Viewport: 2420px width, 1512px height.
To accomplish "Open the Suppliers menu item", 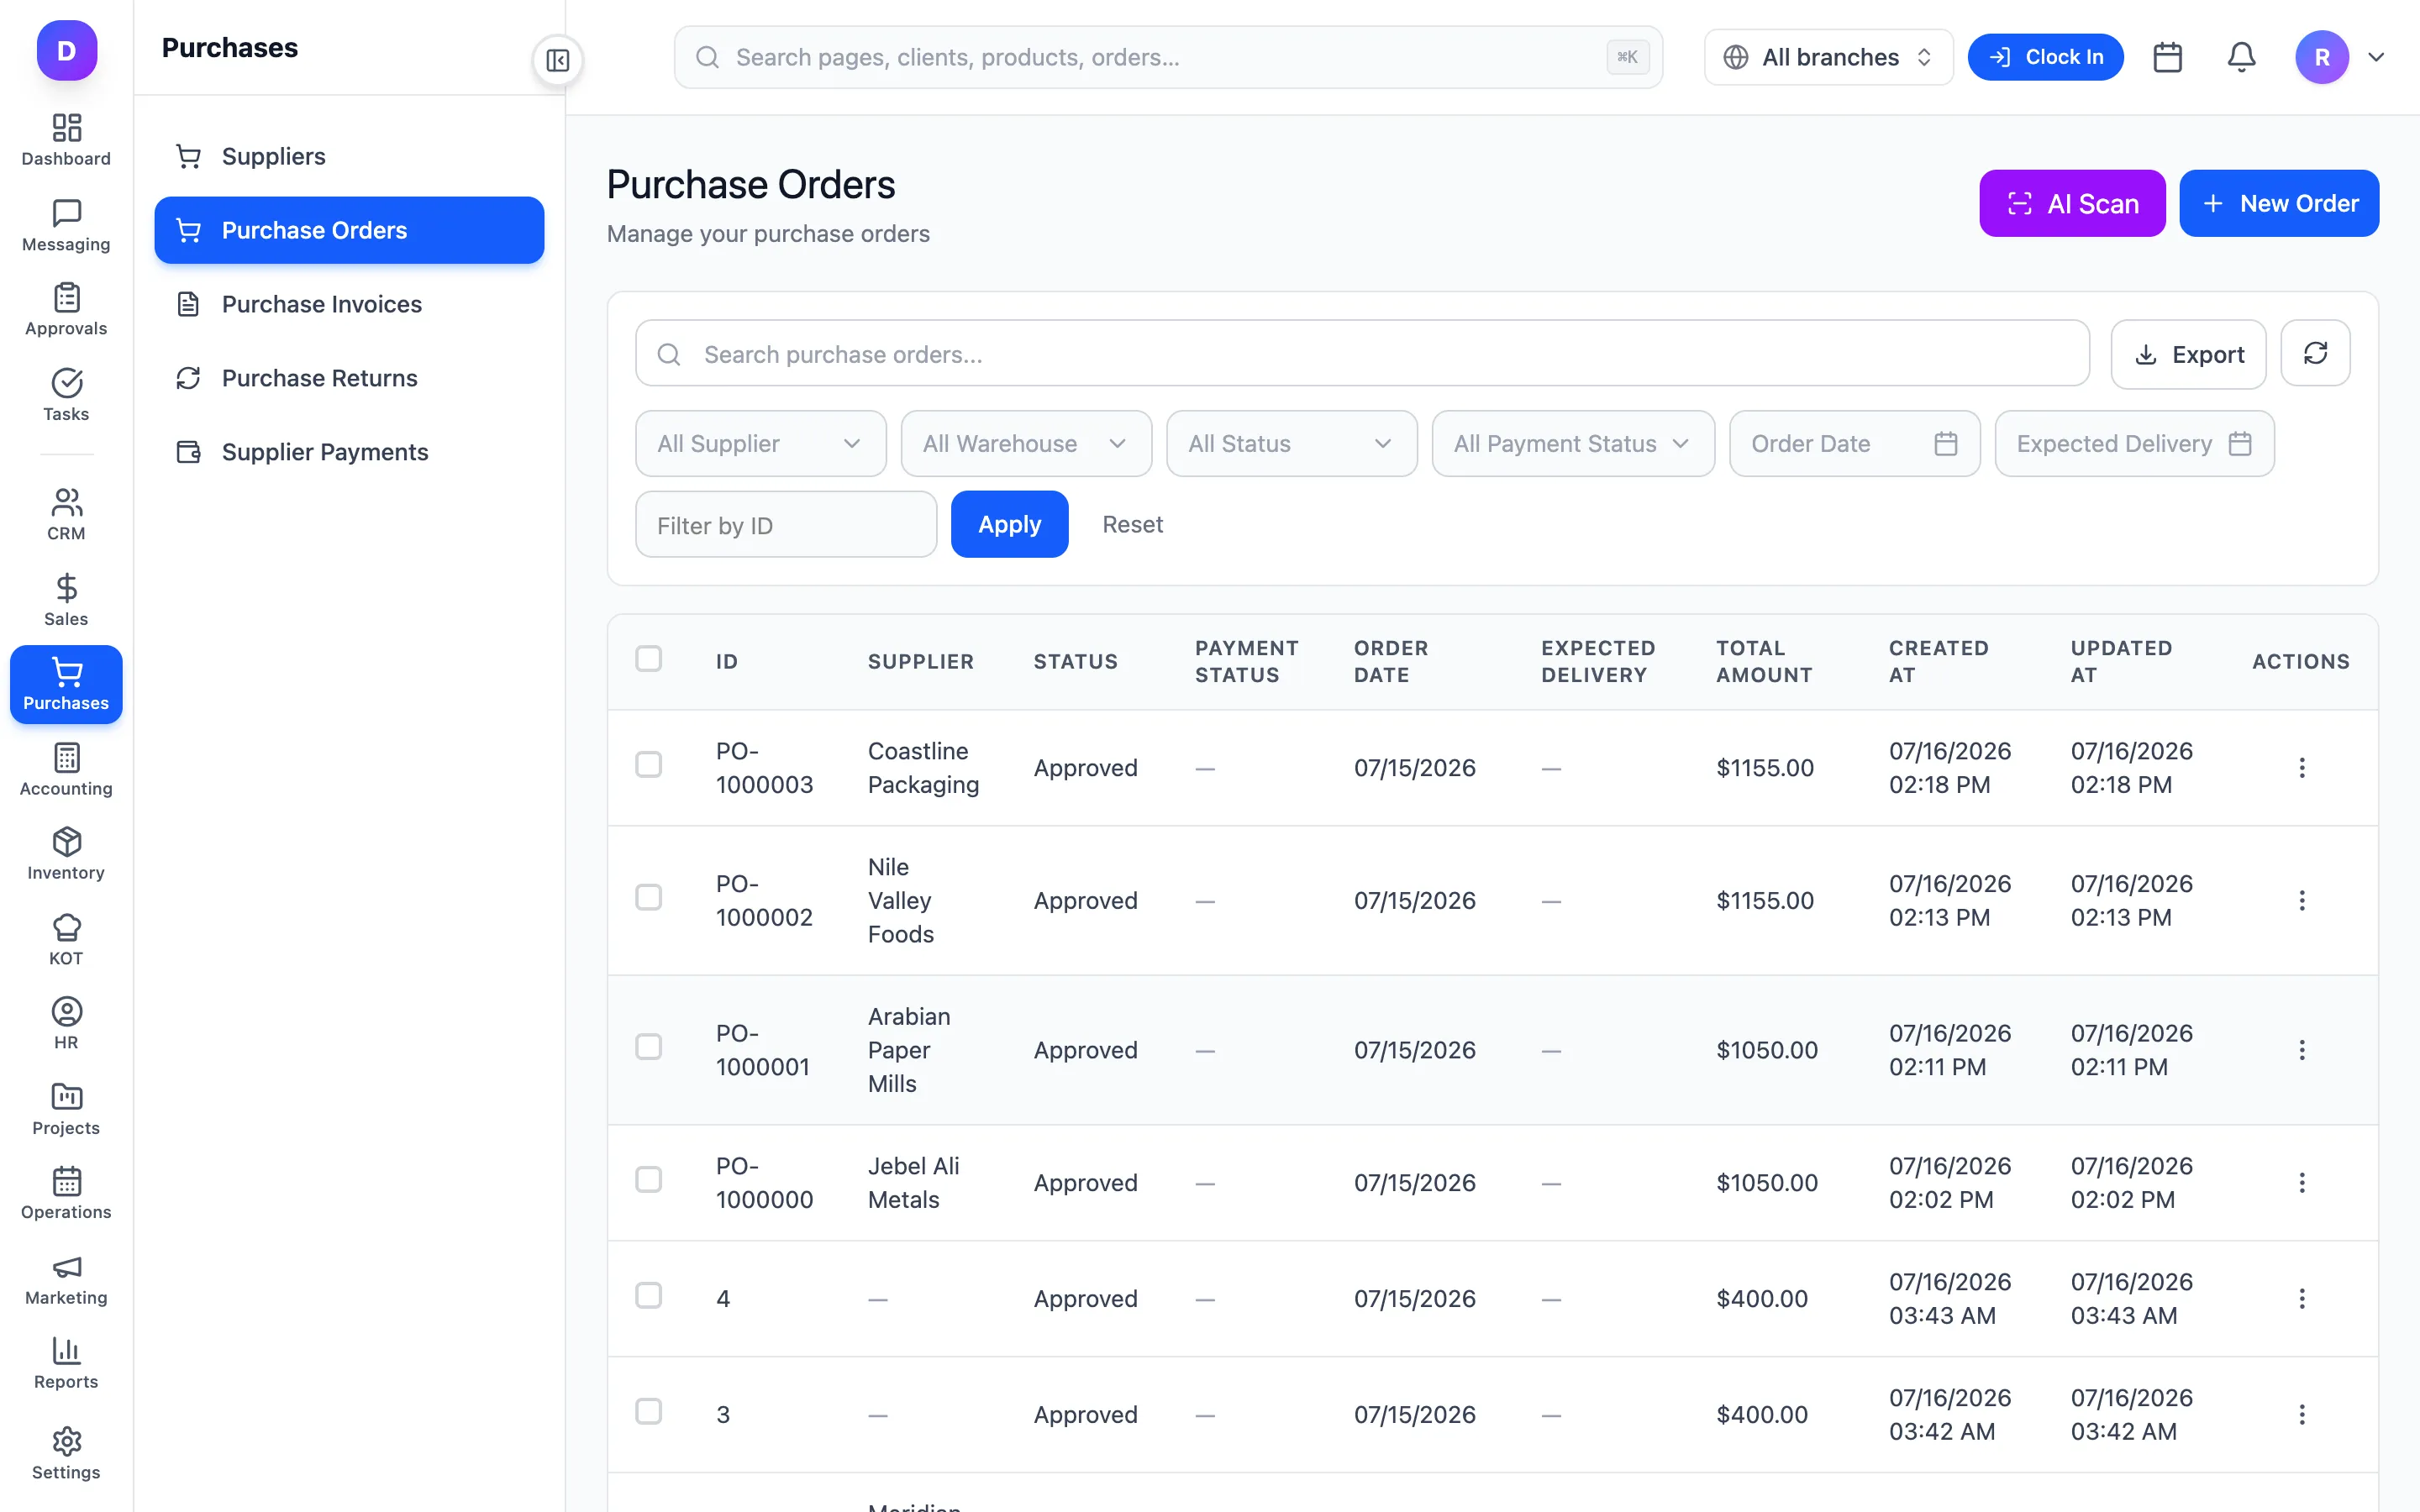I will (x=349, y=156).
